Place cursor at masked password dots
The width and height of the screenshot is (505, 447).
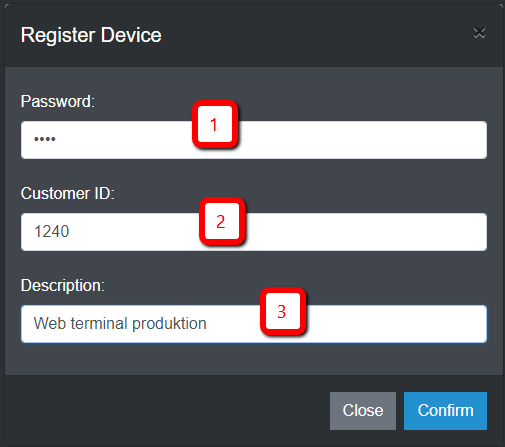pos(45,139)
